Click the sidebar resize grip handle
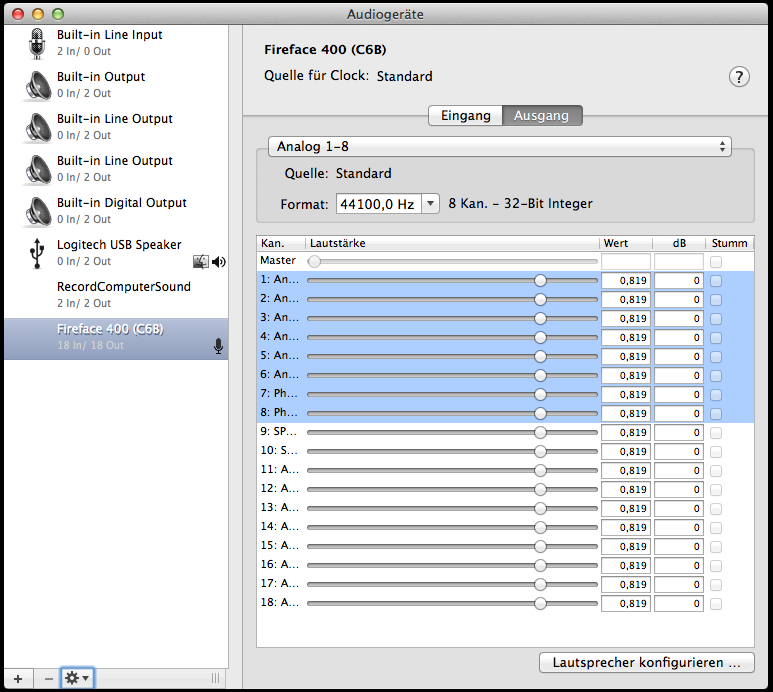 pyautogui.click(x=215, y=679)
